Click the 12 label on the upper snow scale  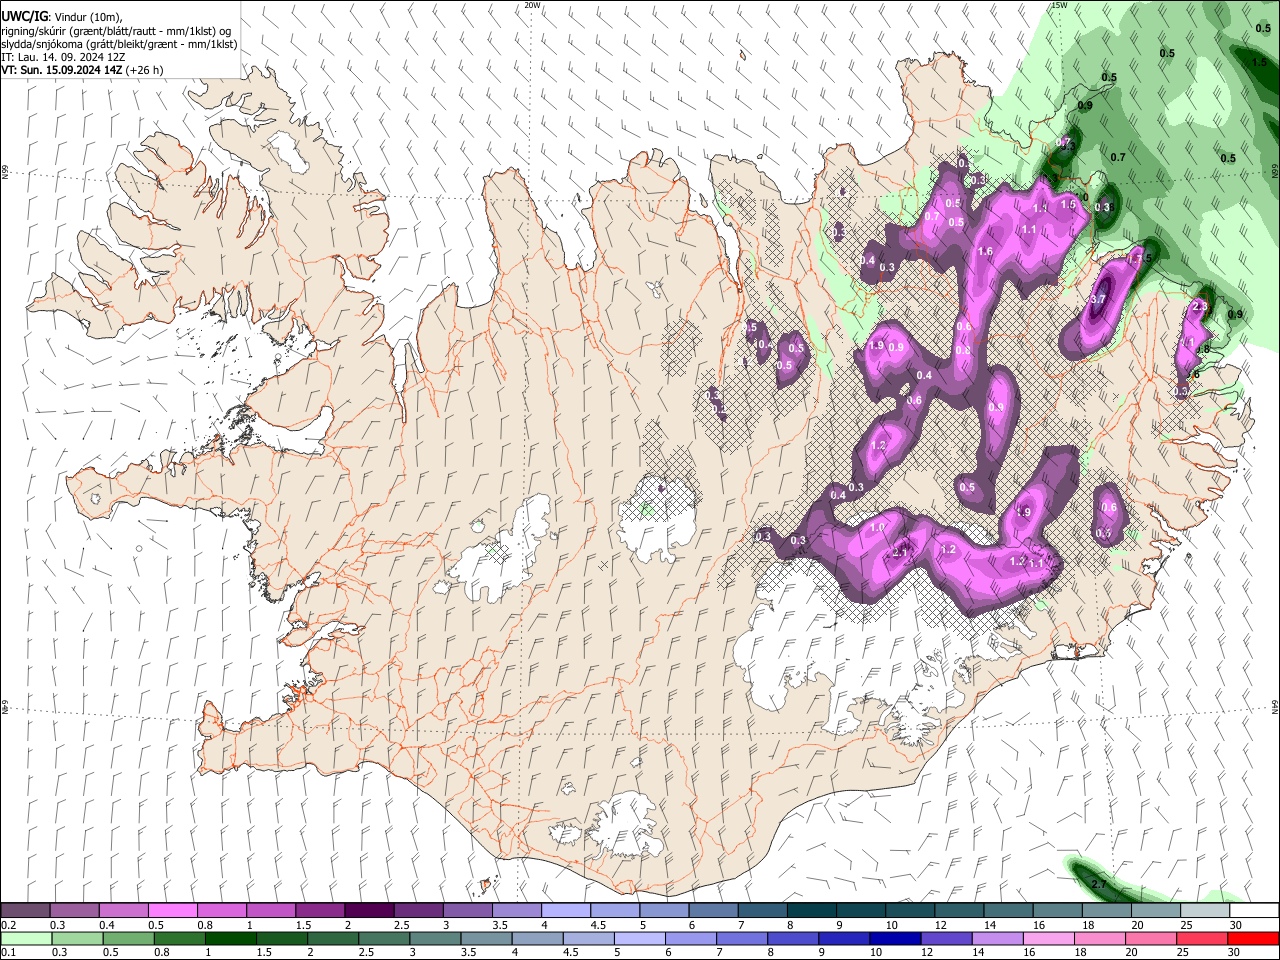[x=939, y=925]
